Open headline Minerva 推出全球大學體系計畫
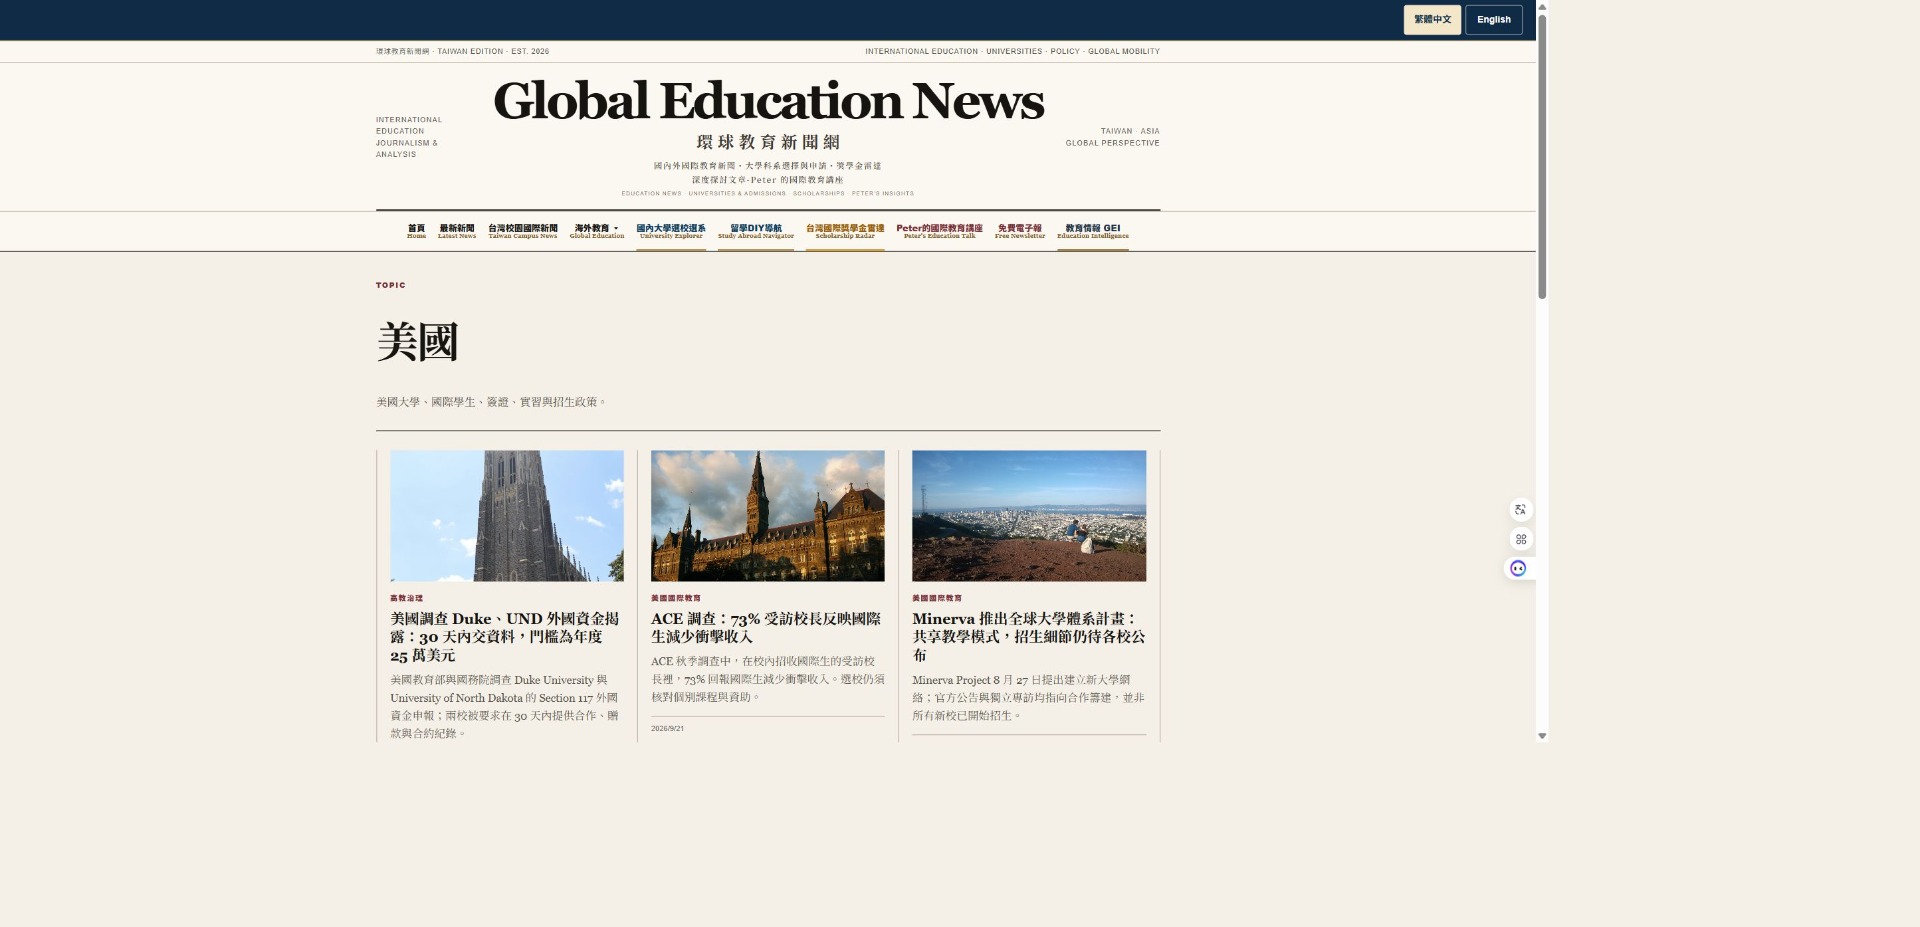Image resolution: width=1920 pixels, height=927 pixels. [1028, 637]
